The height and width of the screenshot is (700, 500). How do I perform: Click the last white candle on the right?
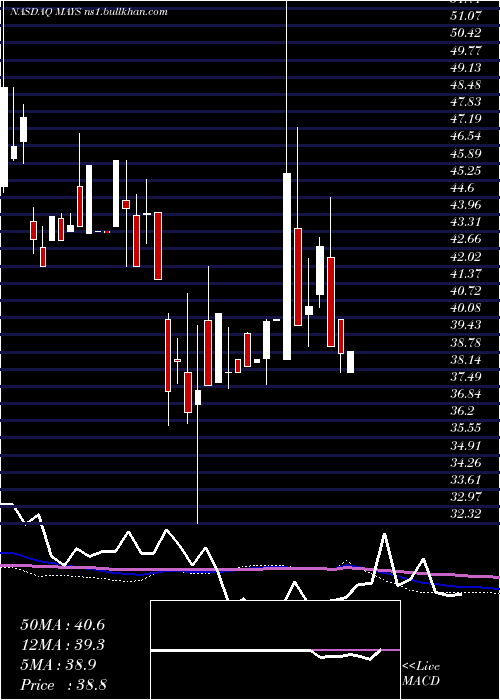click(350, 362)
